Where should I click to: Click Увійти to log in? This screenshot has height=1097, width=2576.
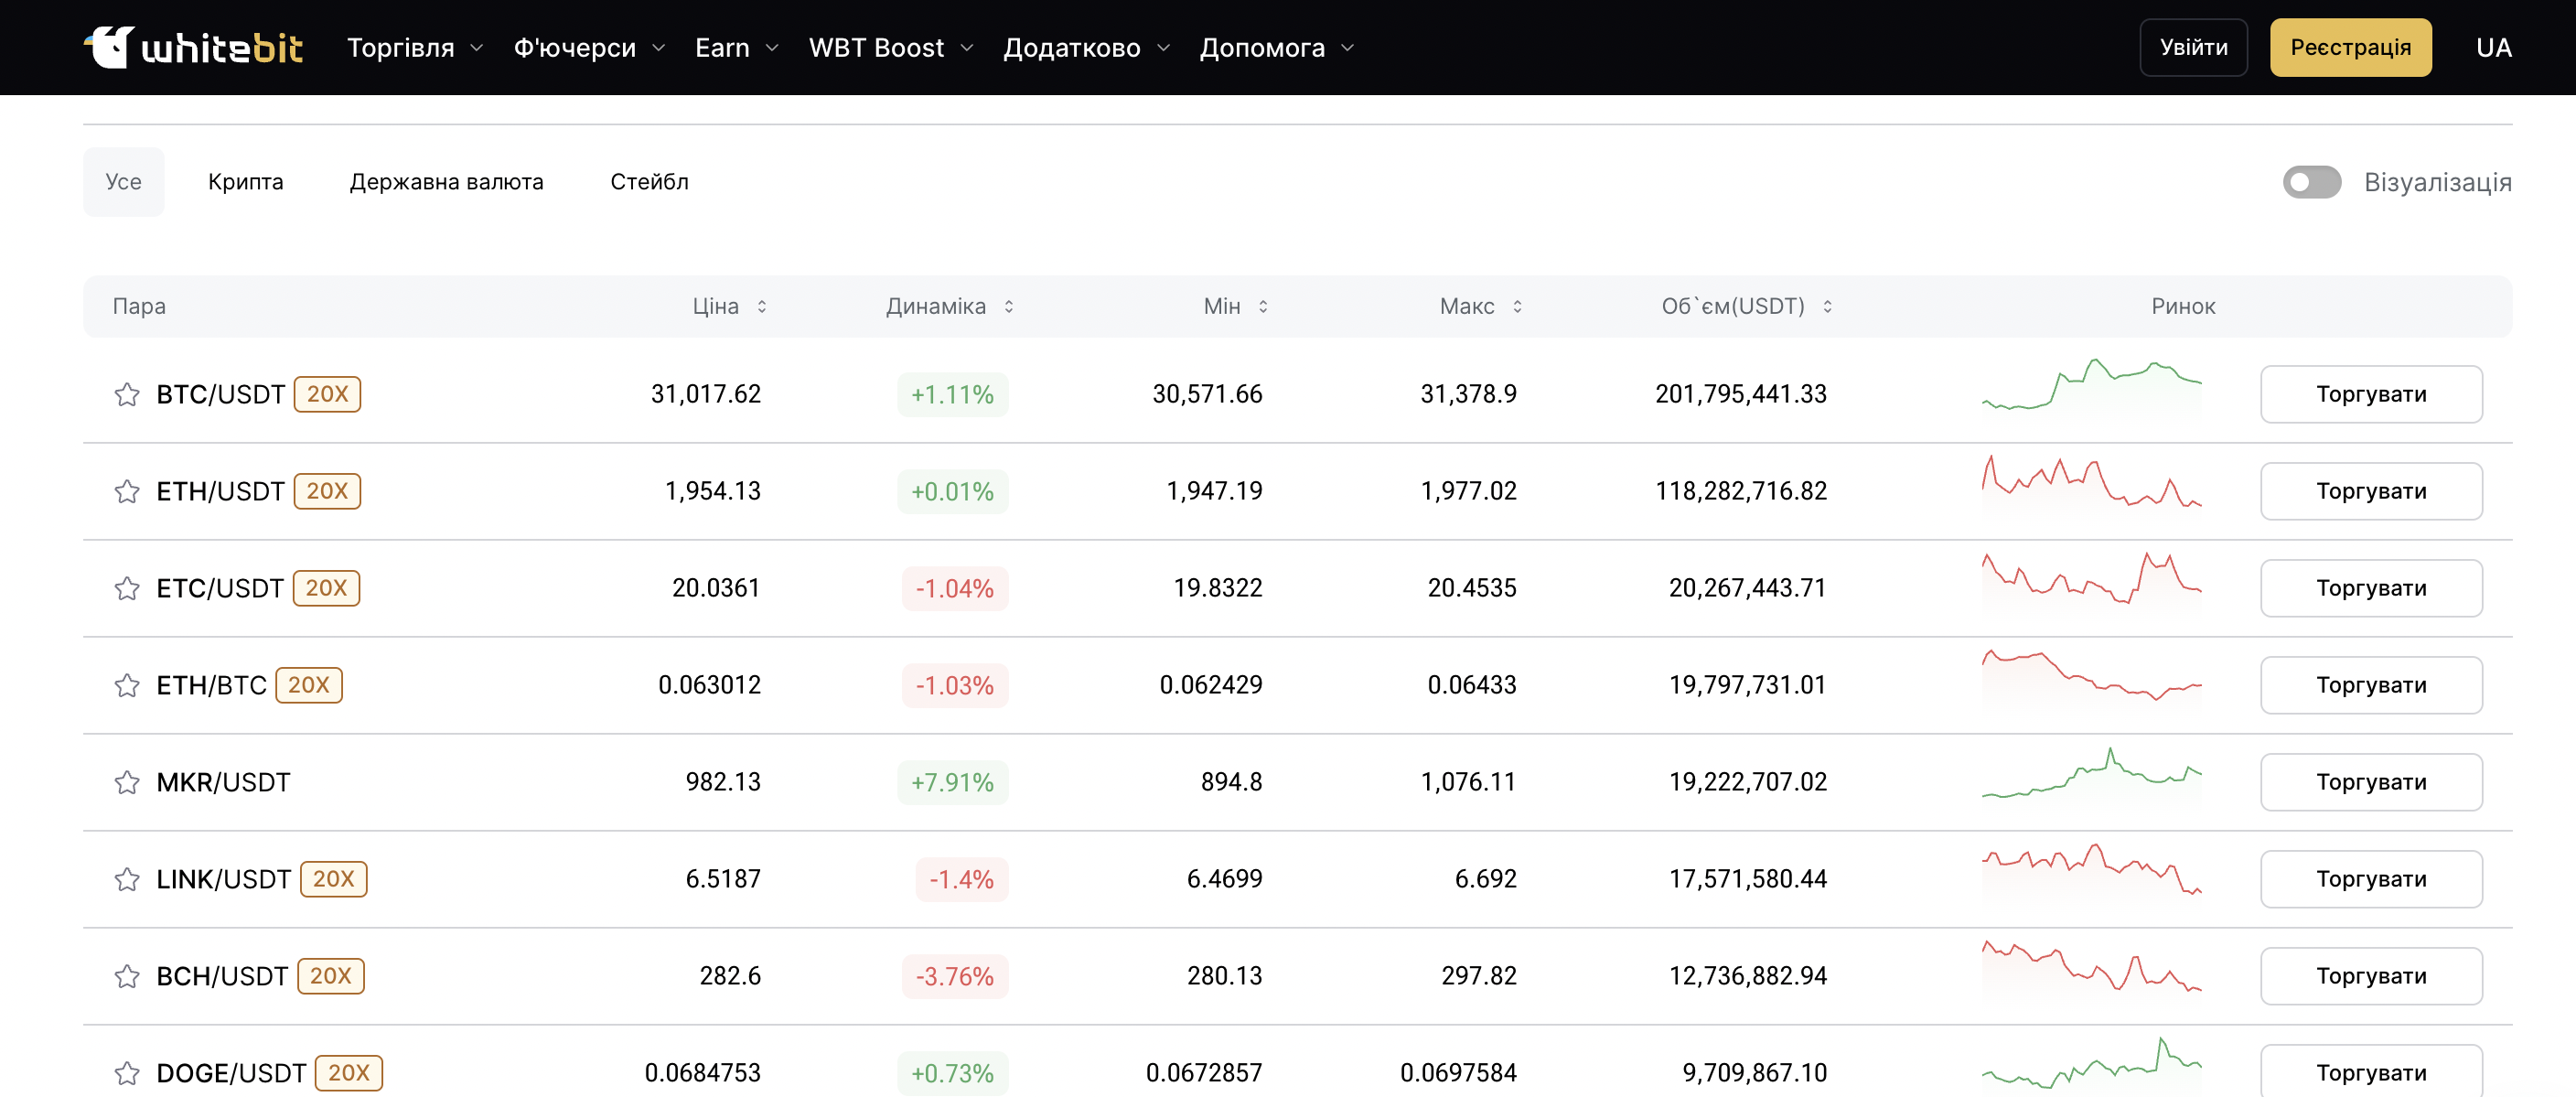point(2192,48)
